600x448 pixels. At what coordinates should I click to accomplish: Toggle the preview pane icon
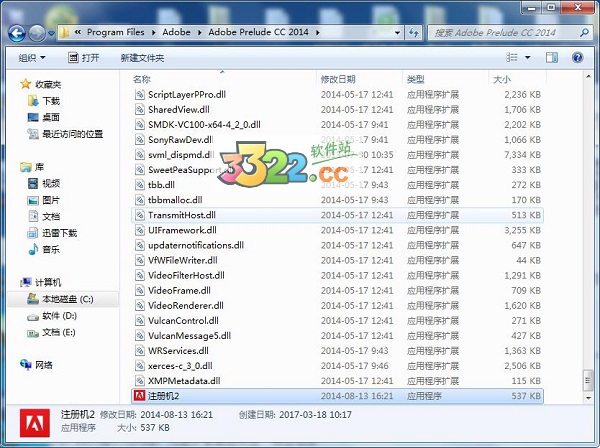551,58
